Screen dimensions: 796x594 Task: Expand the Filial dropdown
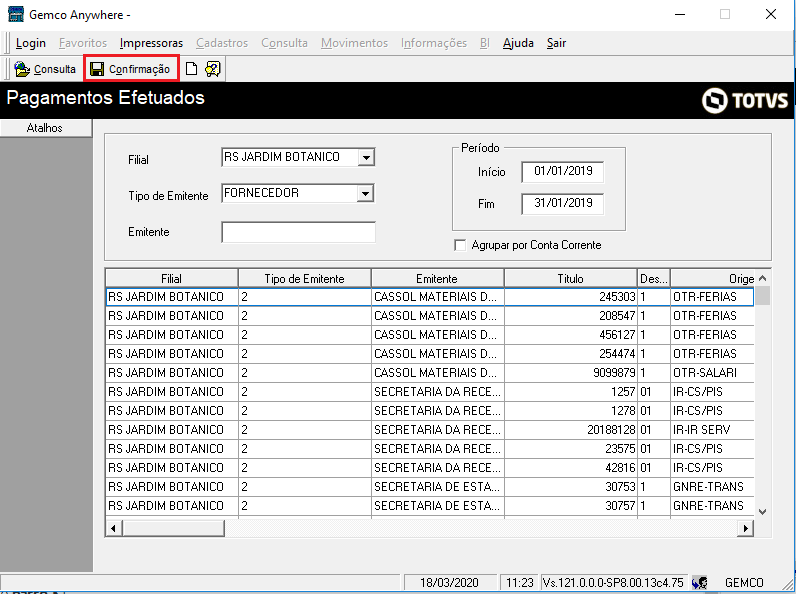366,157
